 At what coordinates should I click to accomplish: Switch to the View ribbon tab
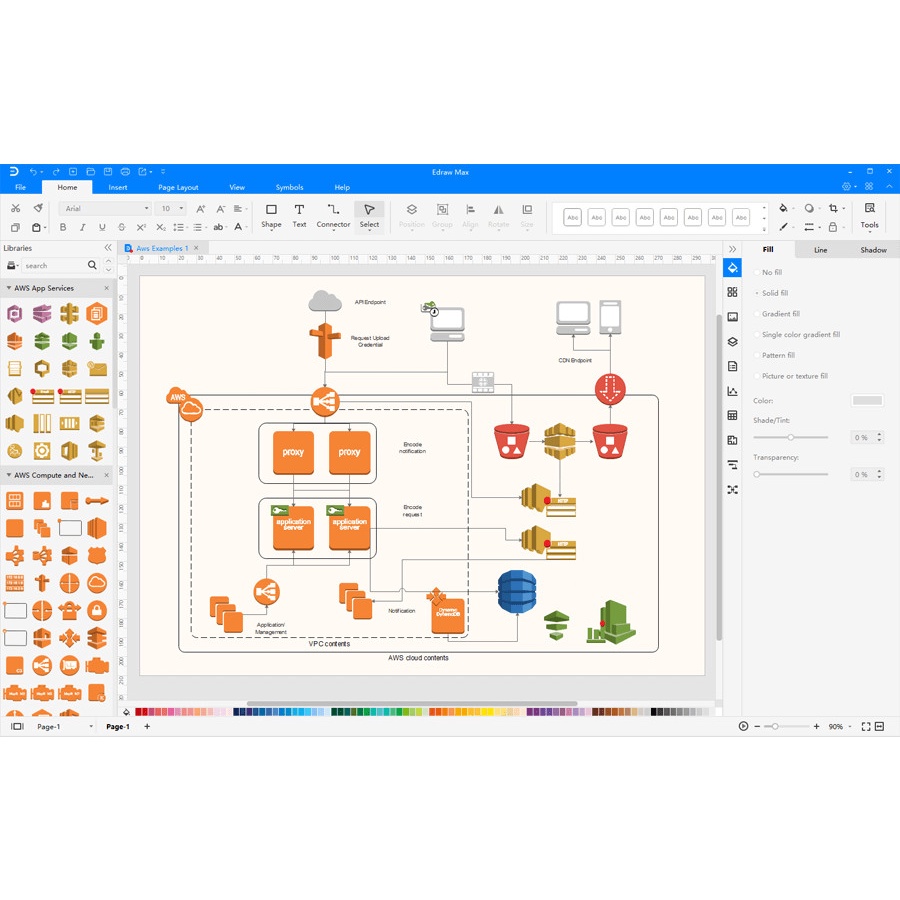pyautogui.click(x=236, y=187)
